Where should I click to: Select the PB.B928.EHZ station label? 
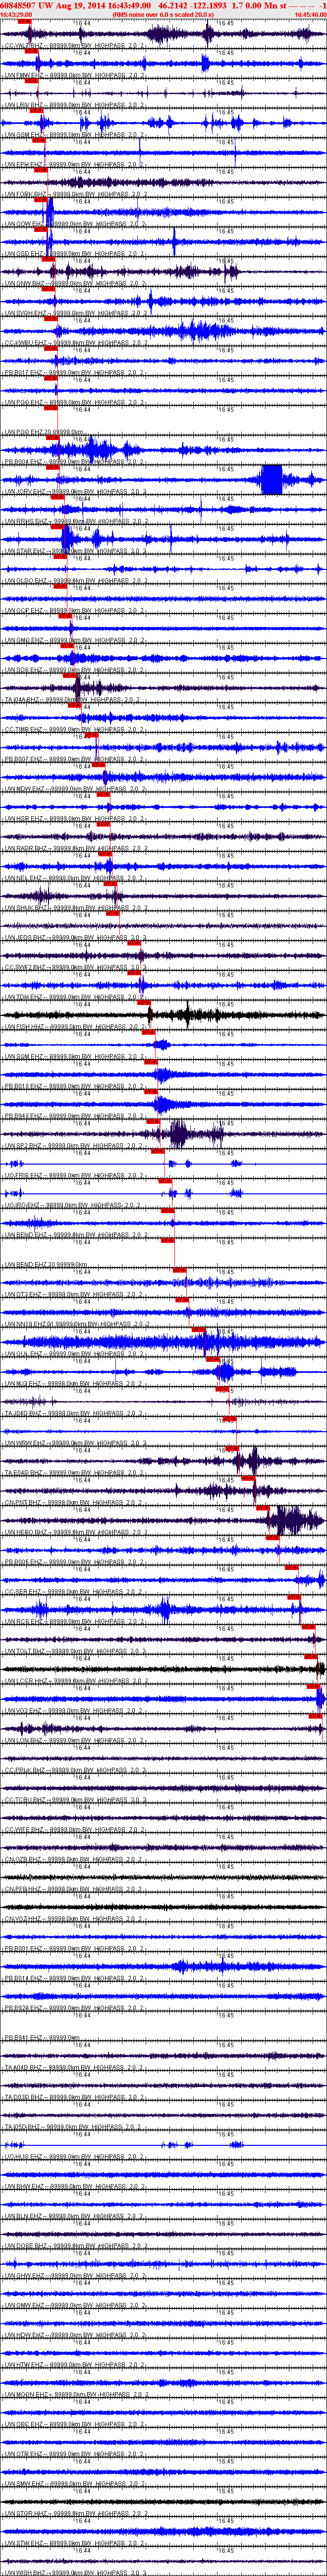(x=74, y=2007)
